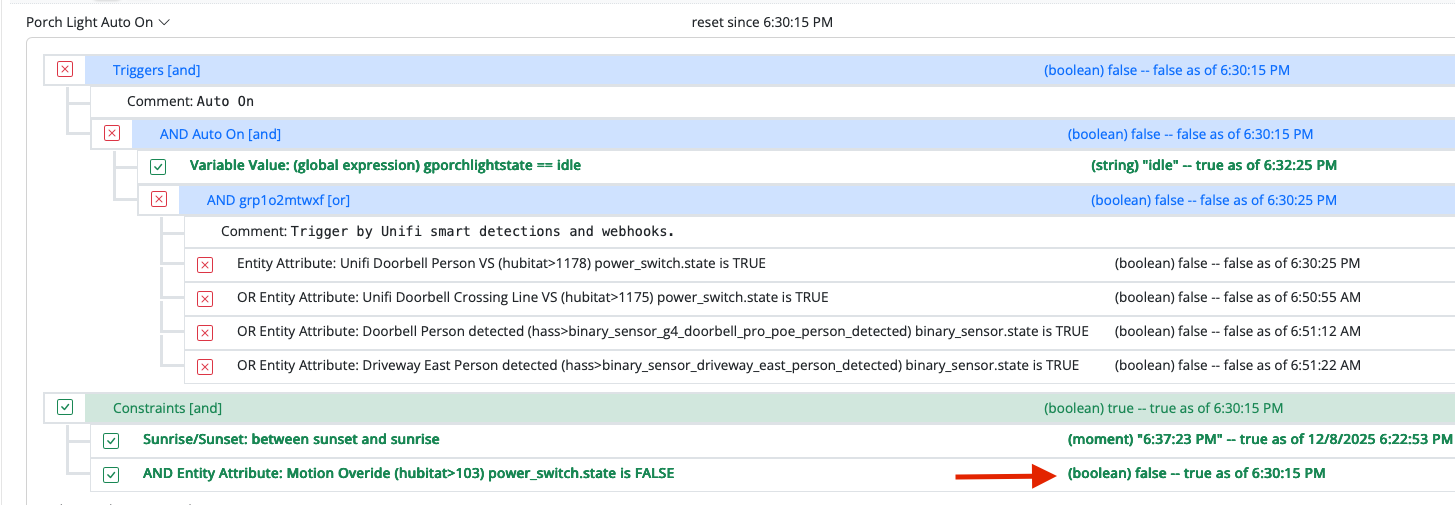Click green check beside gporchlightstate variable condition
This screenshot has height=505, width=1455.
click(x=158, y=166)
